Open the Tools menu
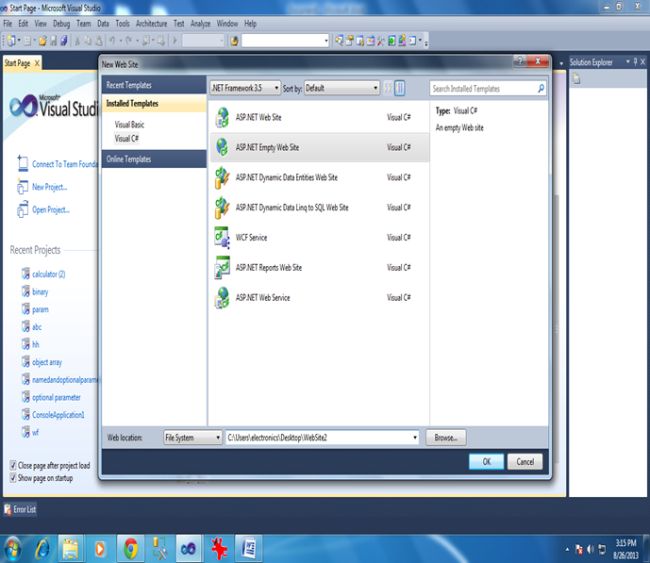Viewport: 650px width, 563px height. coord(123,24)
